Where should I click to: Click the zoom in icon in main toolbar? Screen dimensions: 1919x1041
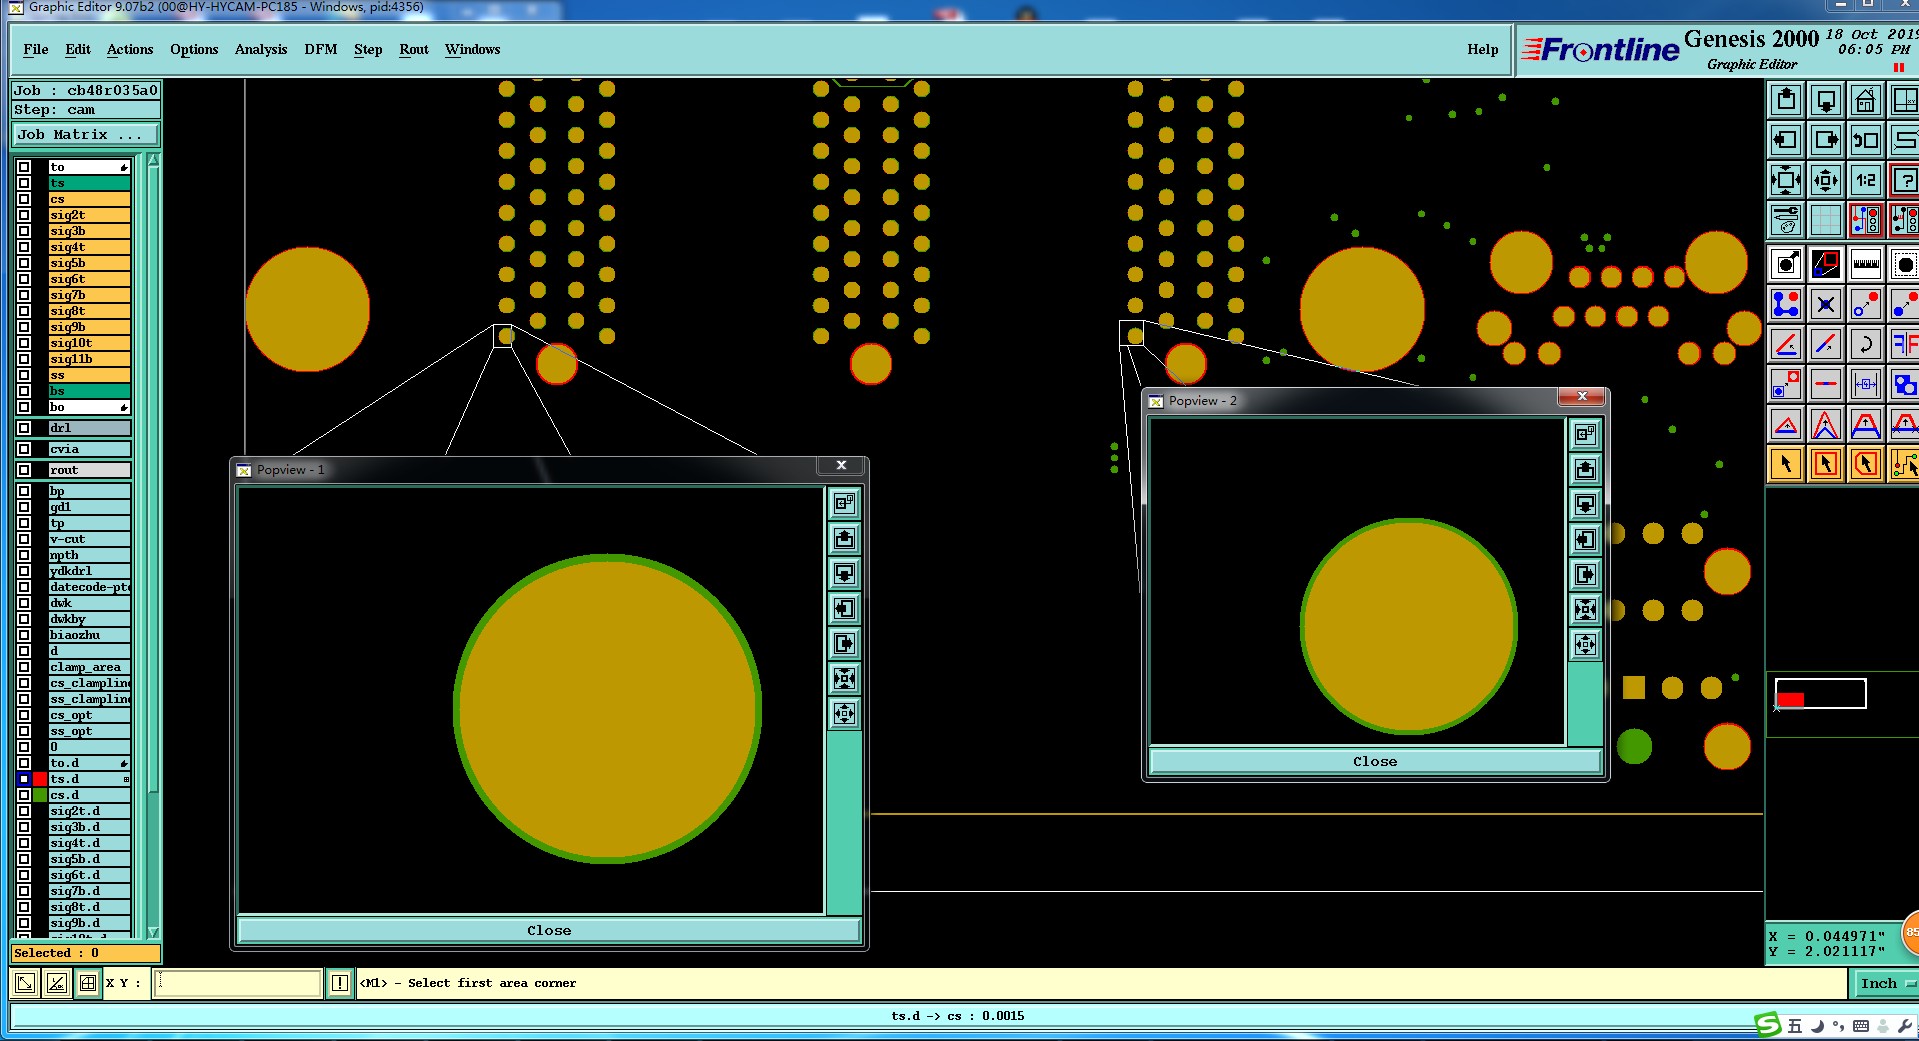(x=1786, y=180)
